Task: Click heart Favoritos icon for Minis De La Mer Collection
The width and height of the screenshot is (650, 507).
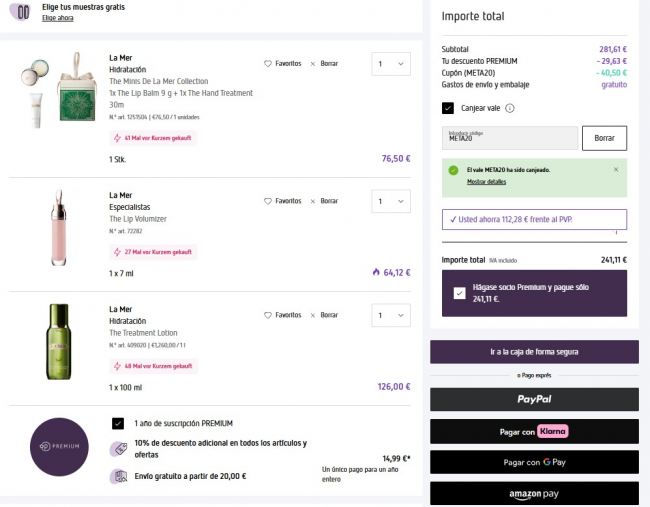Action: [x=268, y=63]
